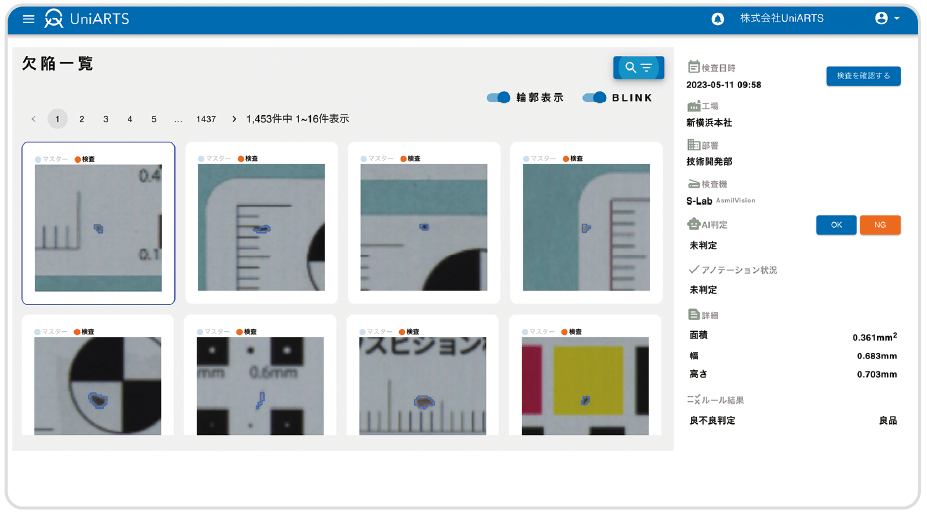Switch checkered circle card to 検査 view
The width and height of the screenshot is (927, 512).
84,332
